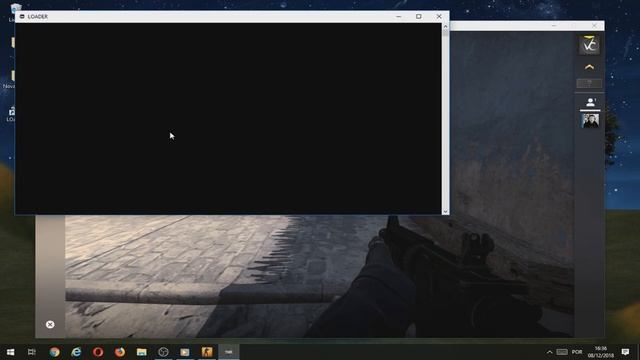Click the LOADER scrollbar down arrow
Screen dimensions: 640x360
click(445, 211)
